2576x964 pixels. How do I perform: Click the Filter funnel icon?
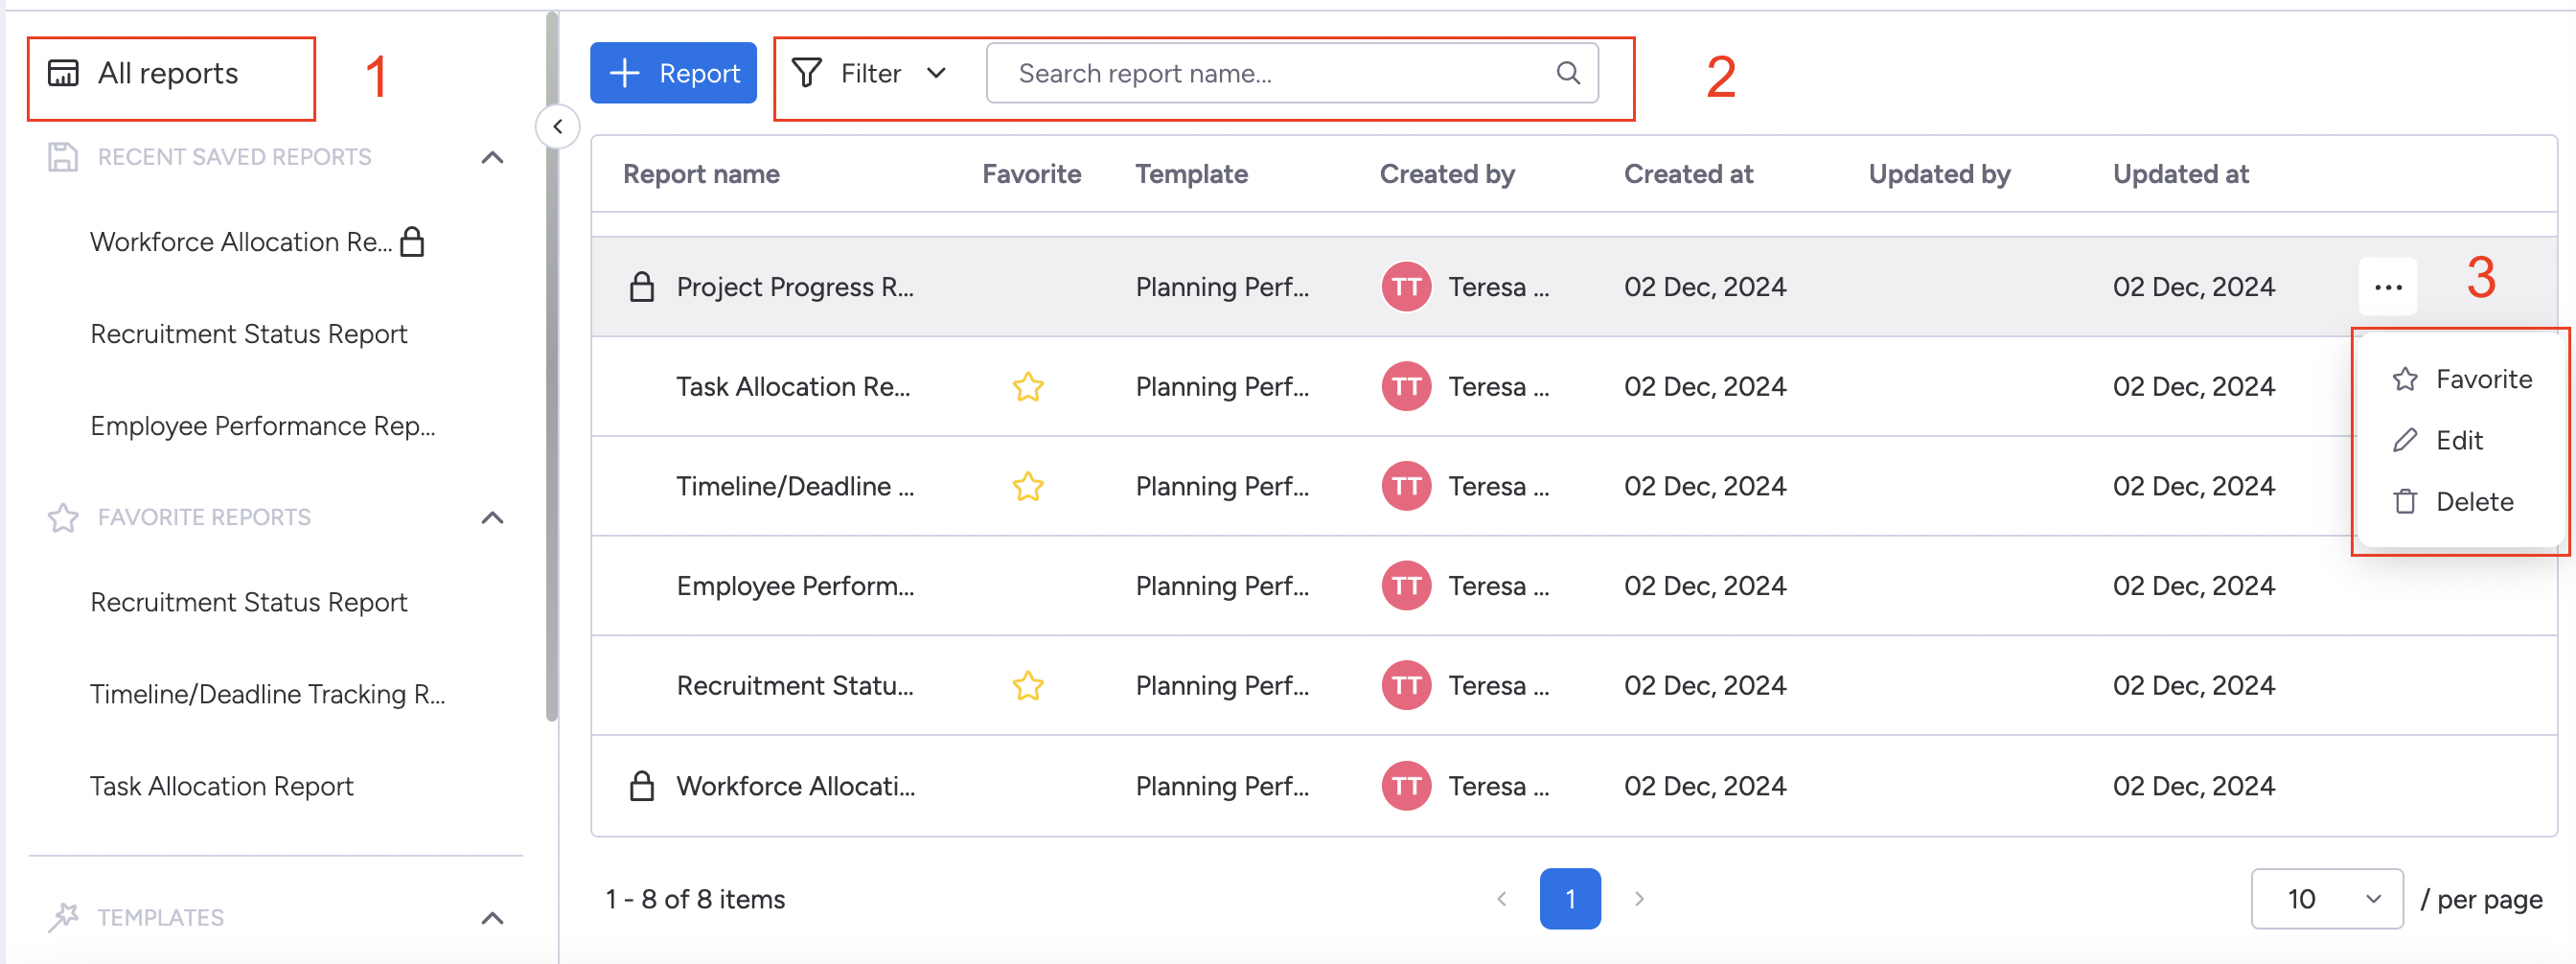click(x=806, y=72)
